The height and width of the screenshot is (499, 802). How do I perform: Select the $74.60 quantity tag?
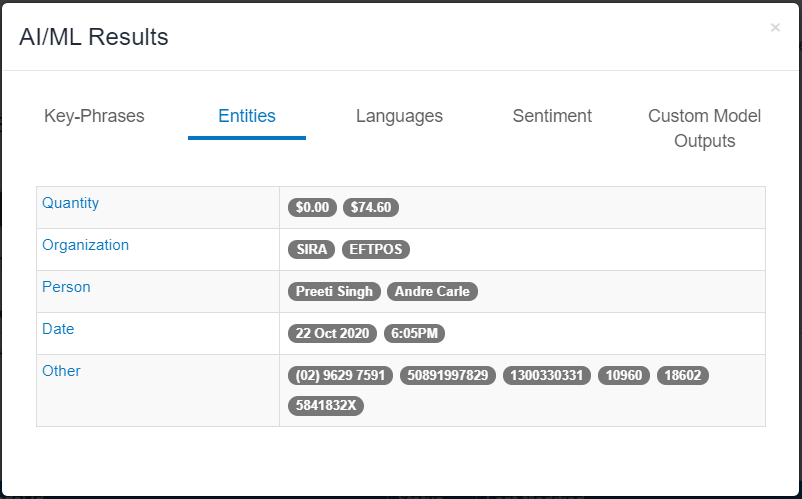371,208
